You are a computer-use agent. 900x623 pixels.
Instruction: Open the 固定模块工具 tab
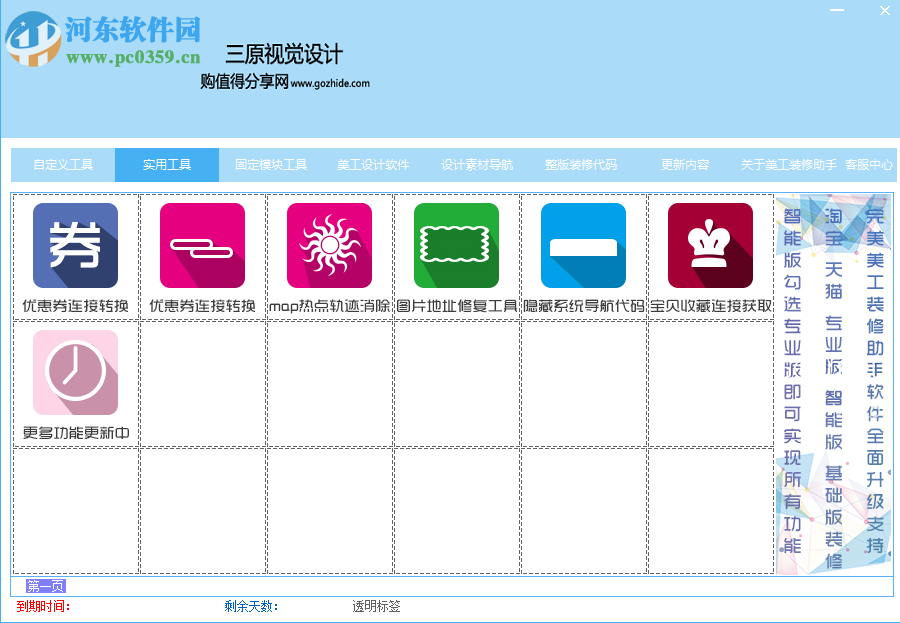(271, 165)
